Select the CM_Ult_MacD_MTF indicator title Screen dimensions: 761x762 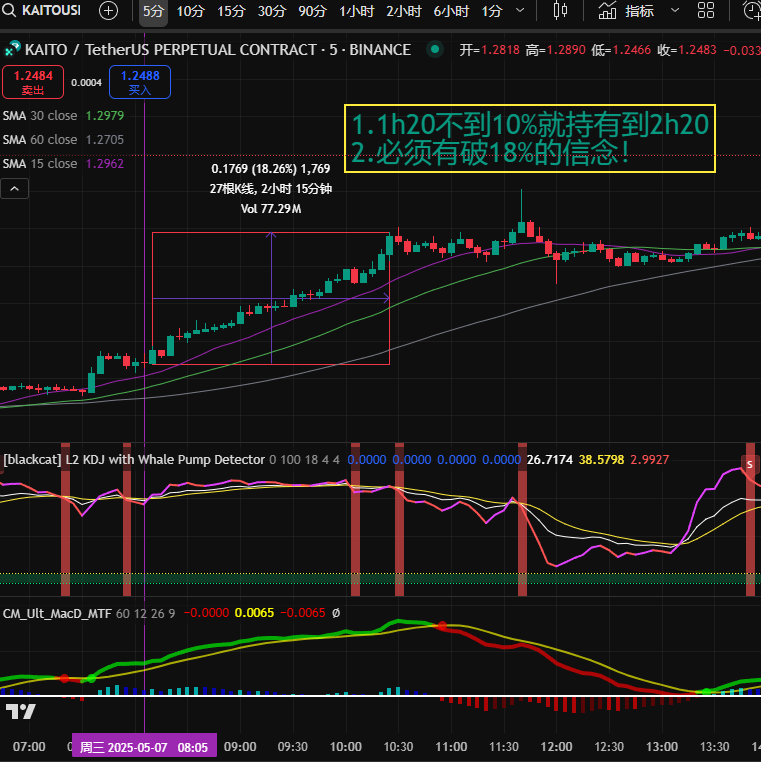click(x=57, y=613)
